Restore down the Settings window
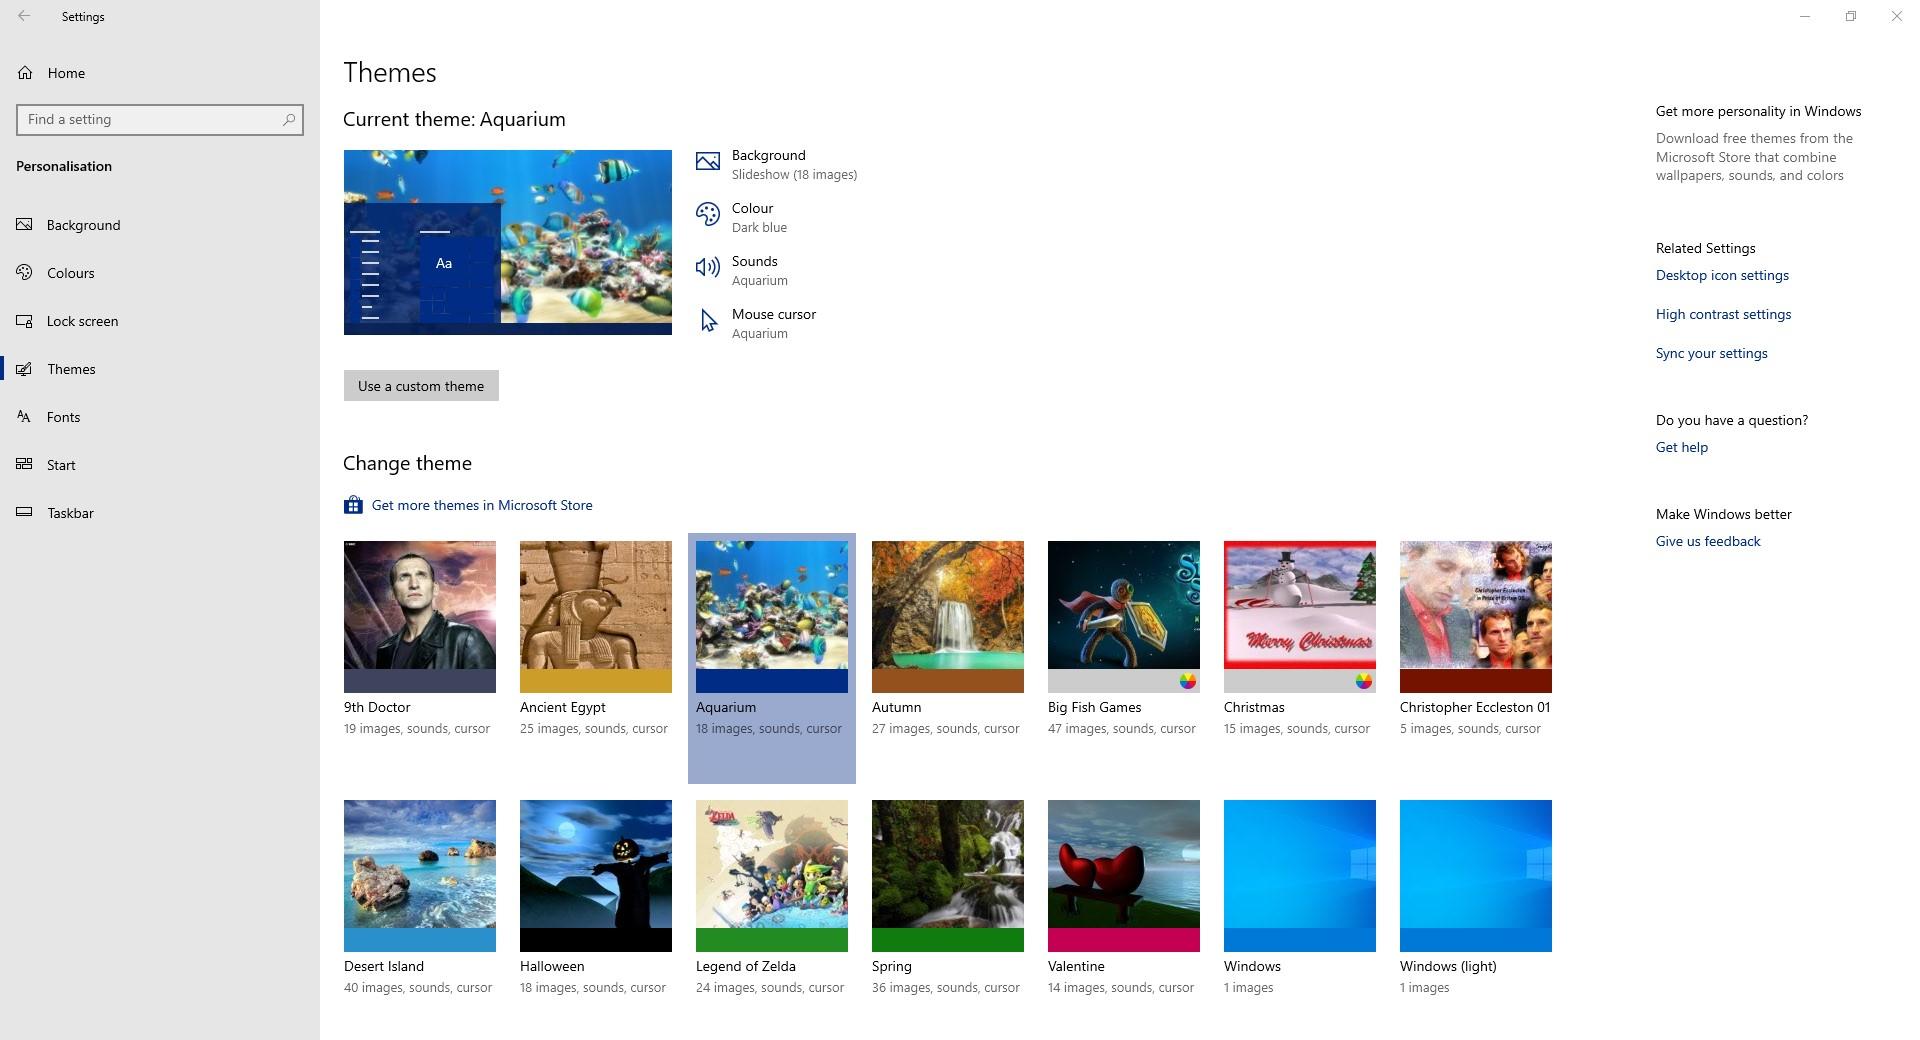1920x1040 pixels. [1851, 16]
